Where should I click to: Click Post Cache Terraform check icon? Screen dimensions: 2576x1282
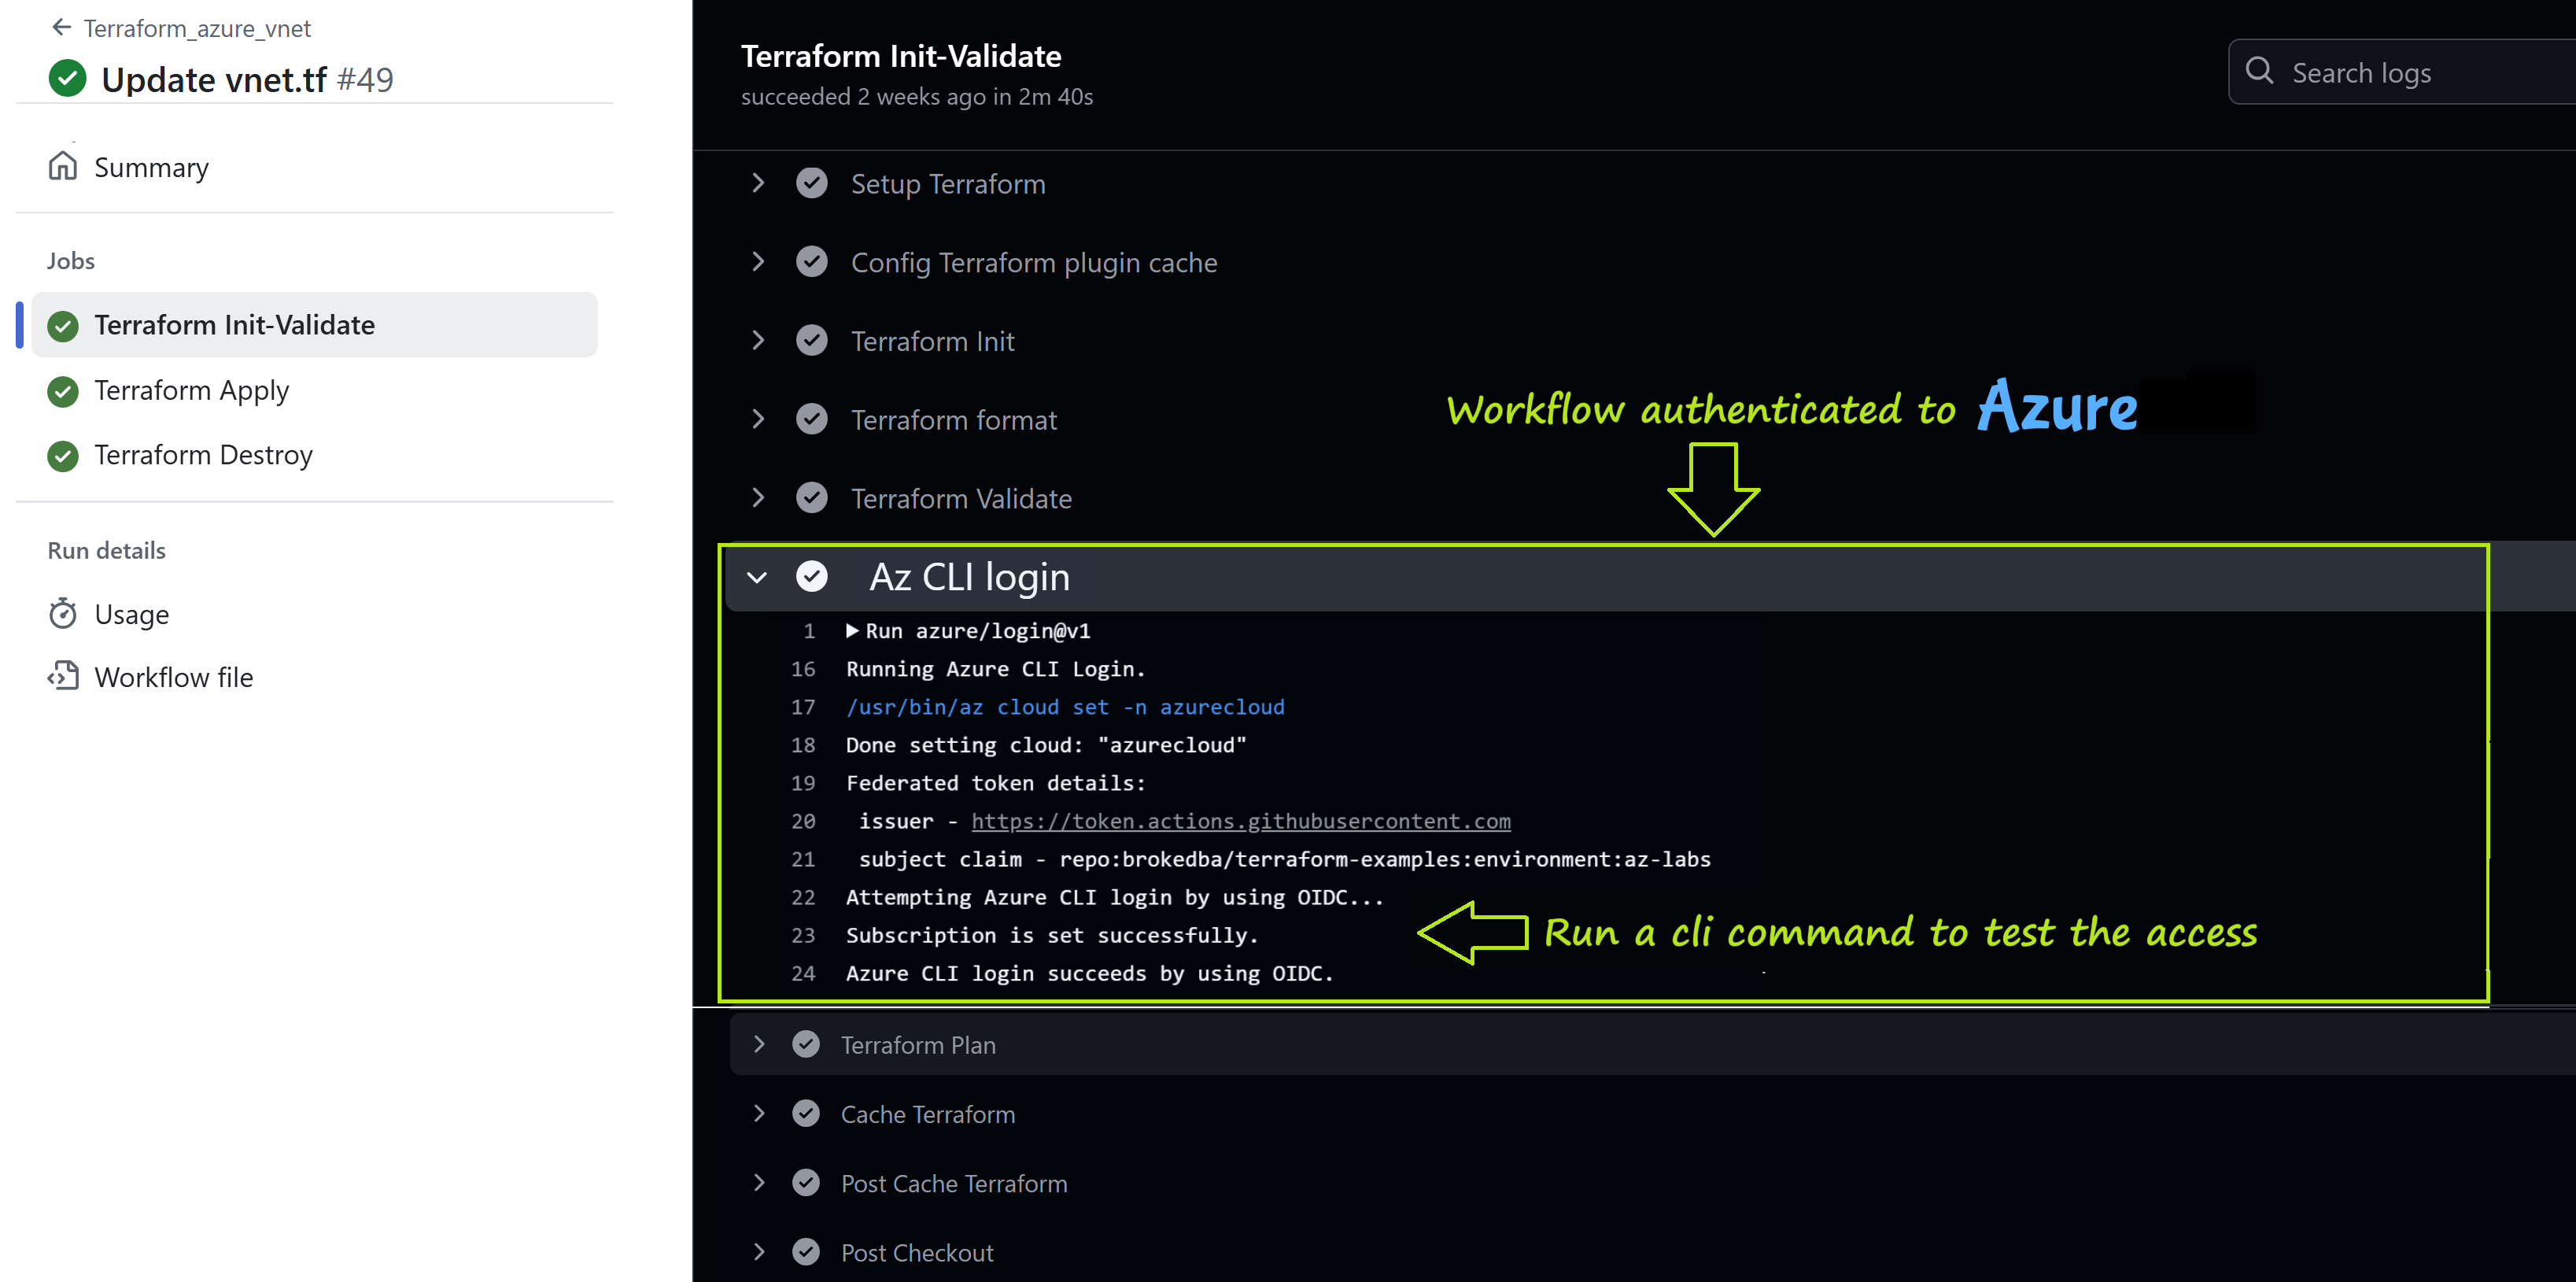pyautogui.click(x=806, y=1183)
